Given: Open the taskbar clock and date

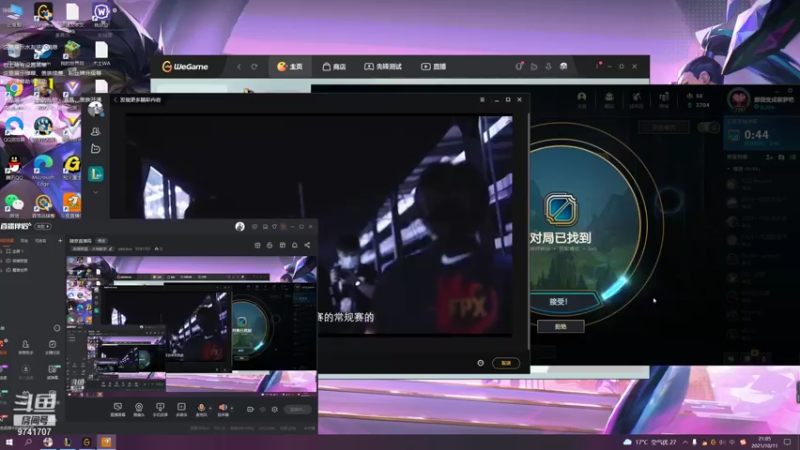Looking at the screenshot, I should tap(765, 442).
